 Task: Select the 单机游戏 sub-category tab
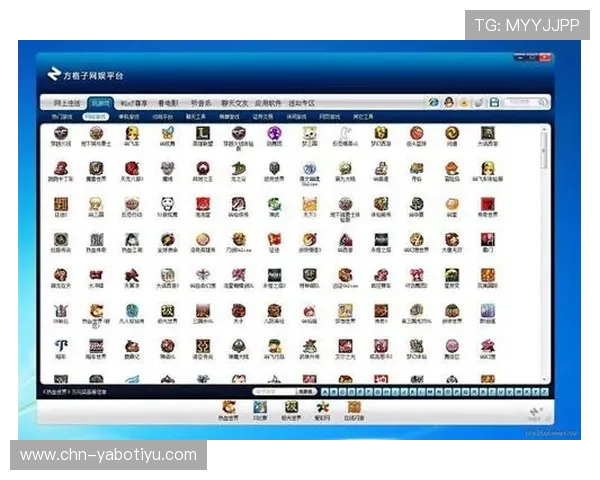coord(129,116)
